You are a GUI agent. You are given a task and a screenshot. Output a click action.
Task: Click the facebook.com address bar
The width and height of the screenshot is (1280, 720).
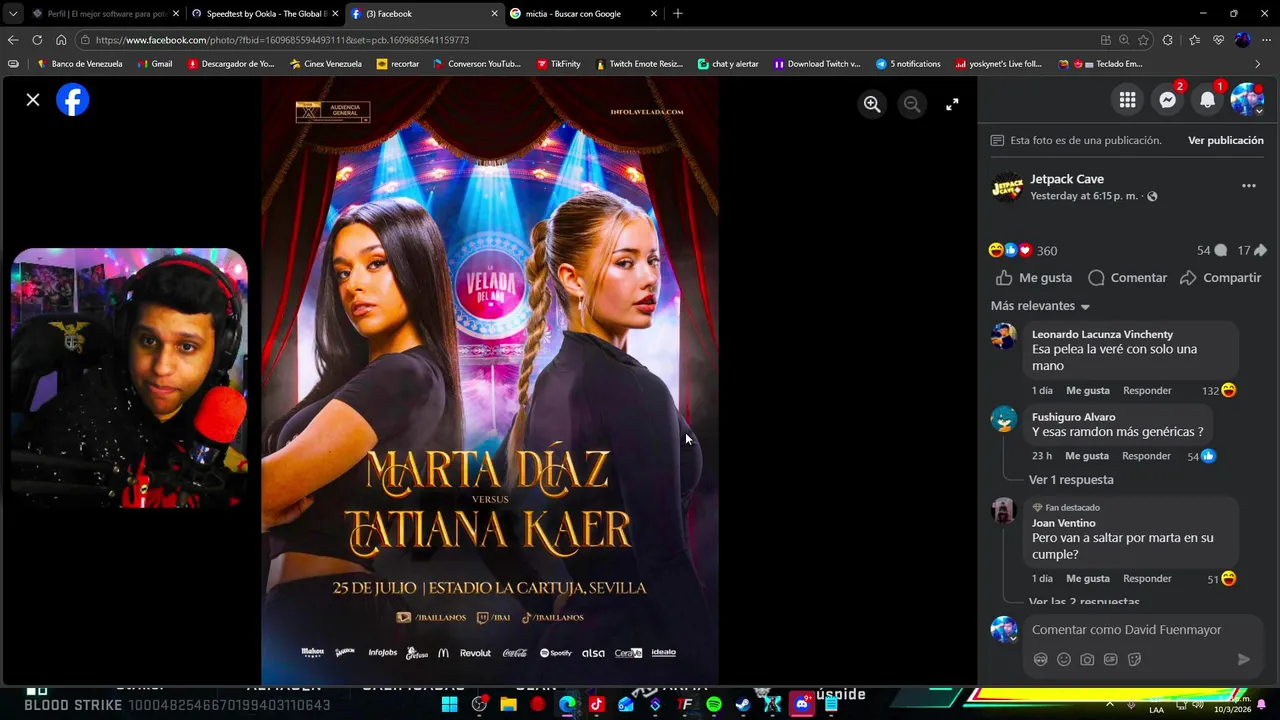(x=590, y=40)
